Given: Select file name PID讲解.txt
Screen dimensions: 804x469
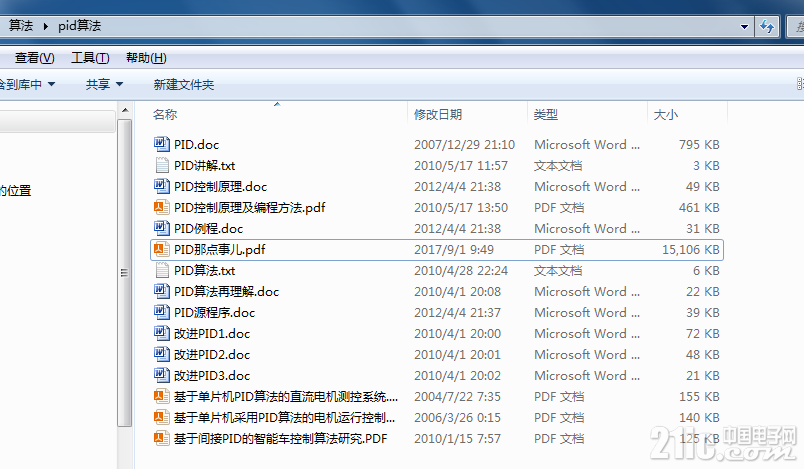Looking at the screenshot, I should 204,166.
